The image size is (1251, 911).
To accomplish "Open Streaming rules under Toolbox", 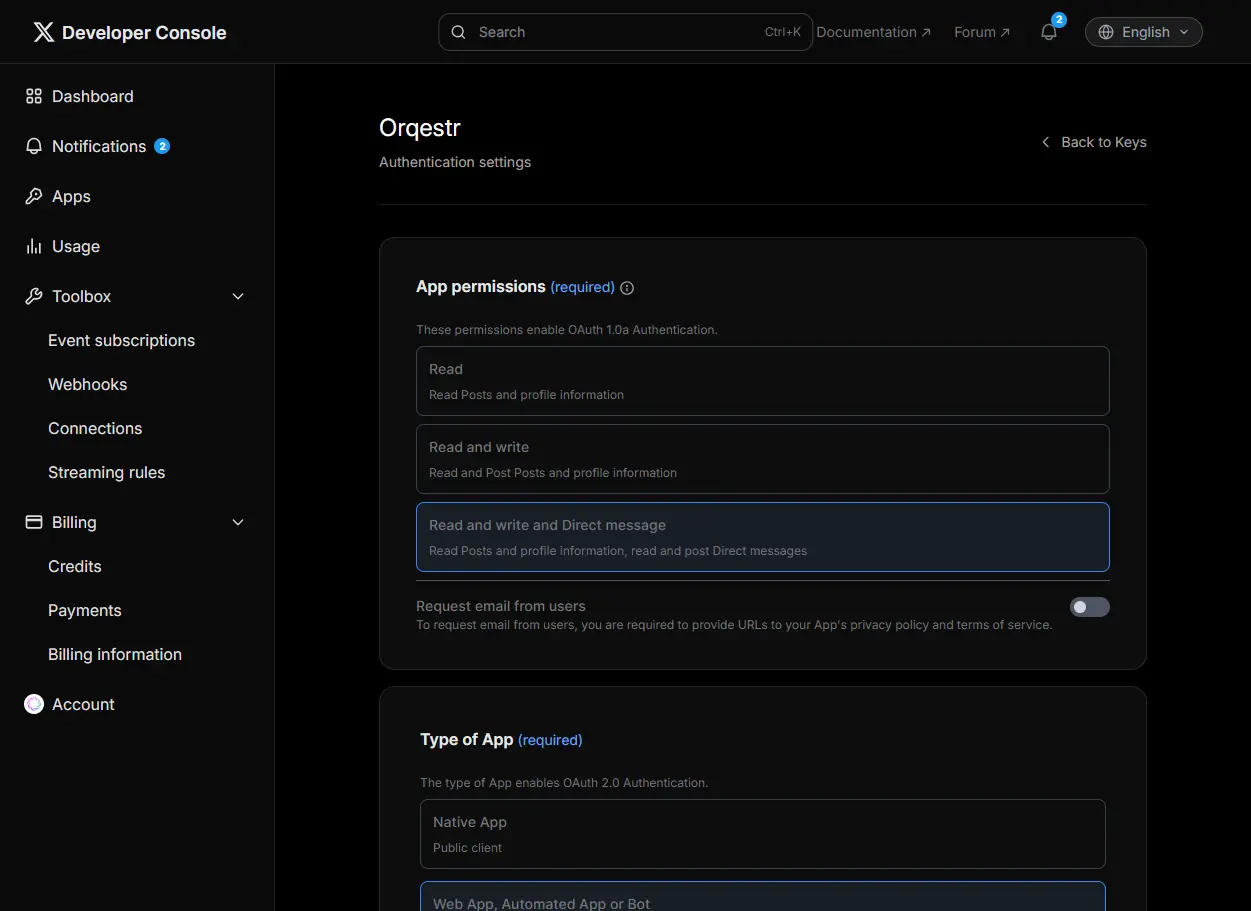I will pos(107,472).
